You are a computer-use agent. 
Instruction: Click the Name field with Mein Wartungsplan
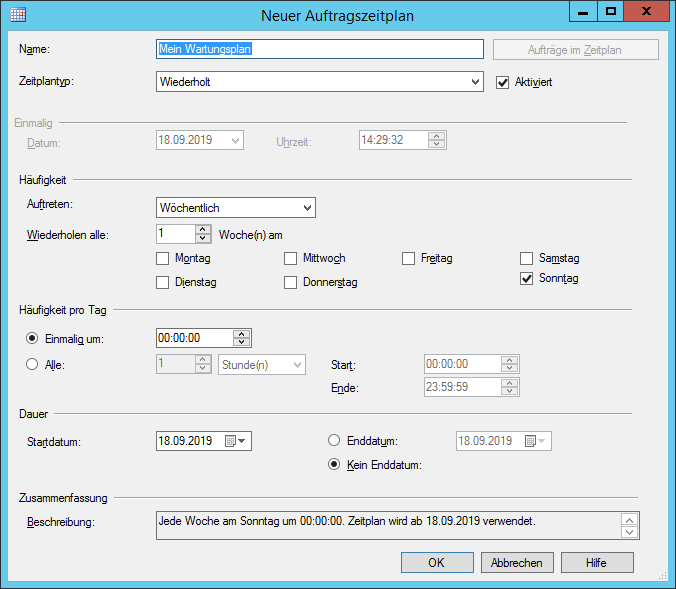pos(319,49)
